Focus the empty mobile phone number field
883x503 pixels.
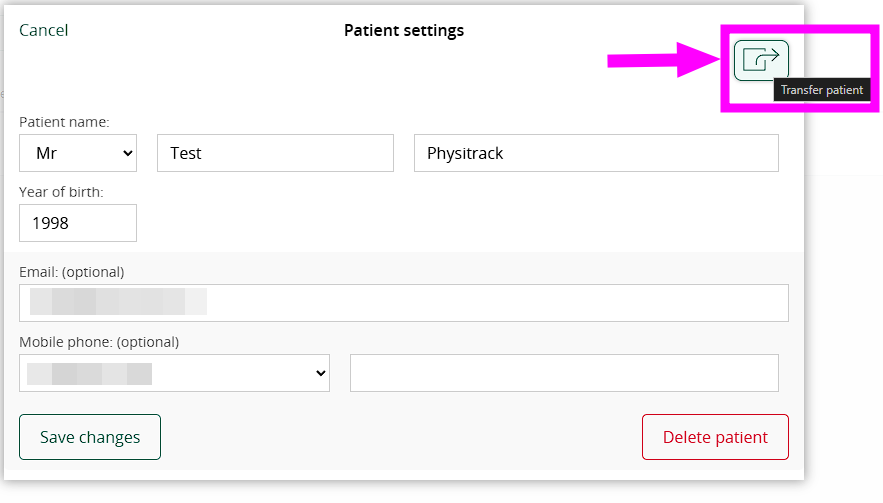[x=564, y=373]
